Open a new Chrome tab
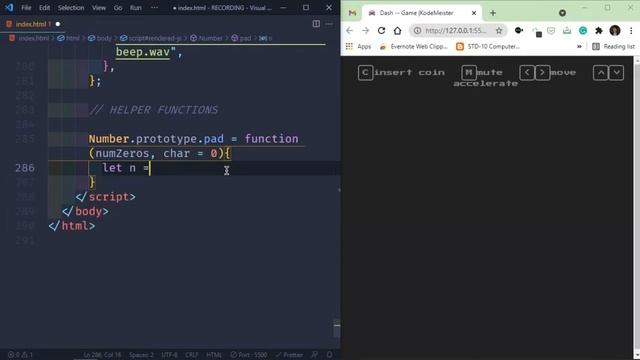The height and width of the screenshot is (360, 640). pyautogui.click(x=493, y=13)
